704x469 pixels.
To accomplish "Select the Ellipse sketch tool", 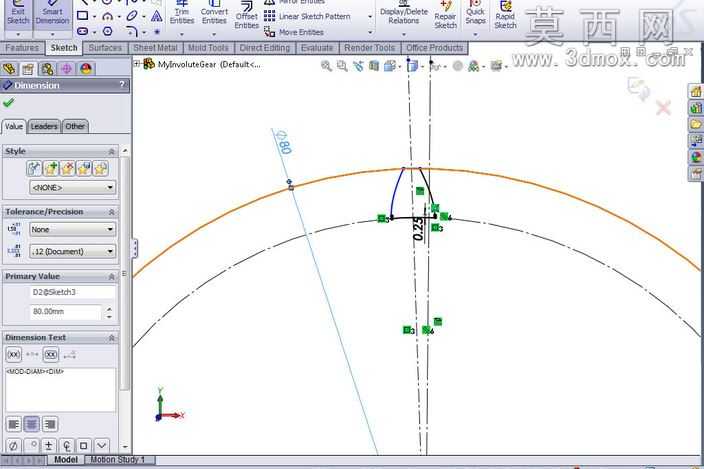I will click(x=132, y=16).
